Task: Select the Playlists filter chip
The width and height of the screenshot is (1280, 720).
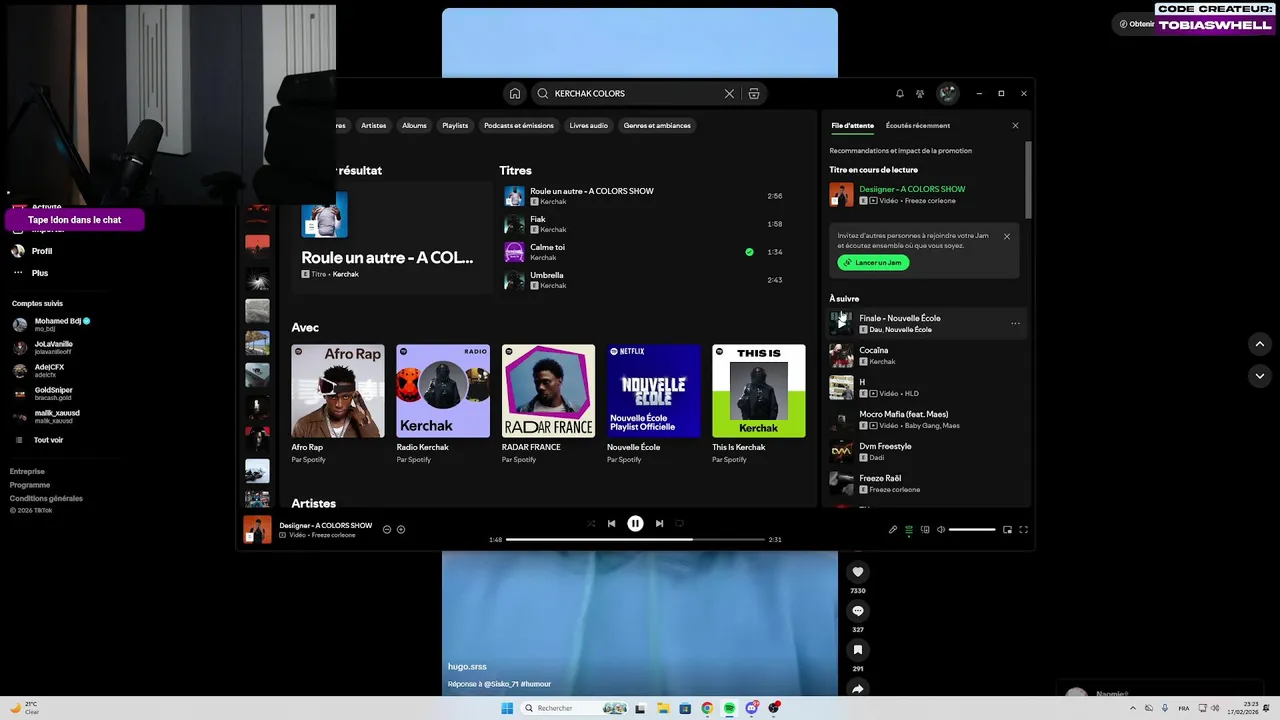Action: 455,125
